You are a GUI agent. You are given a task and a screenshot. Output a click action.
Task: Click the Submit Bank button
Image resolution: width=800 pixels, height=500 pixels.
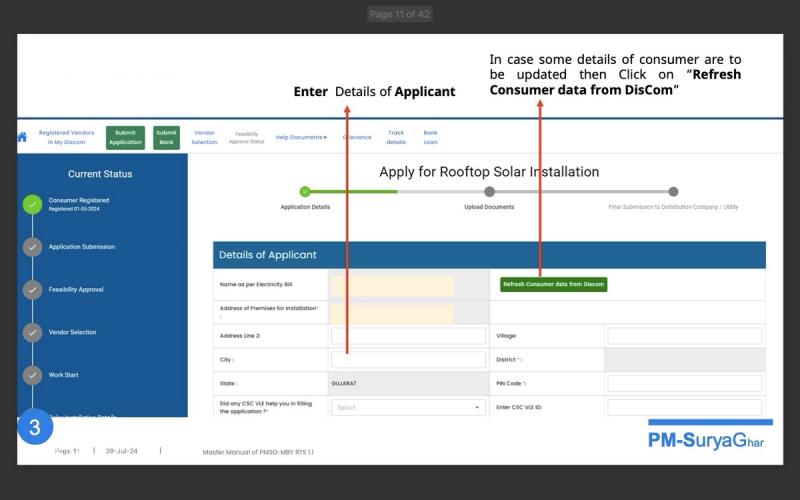[x=166, y=138]
